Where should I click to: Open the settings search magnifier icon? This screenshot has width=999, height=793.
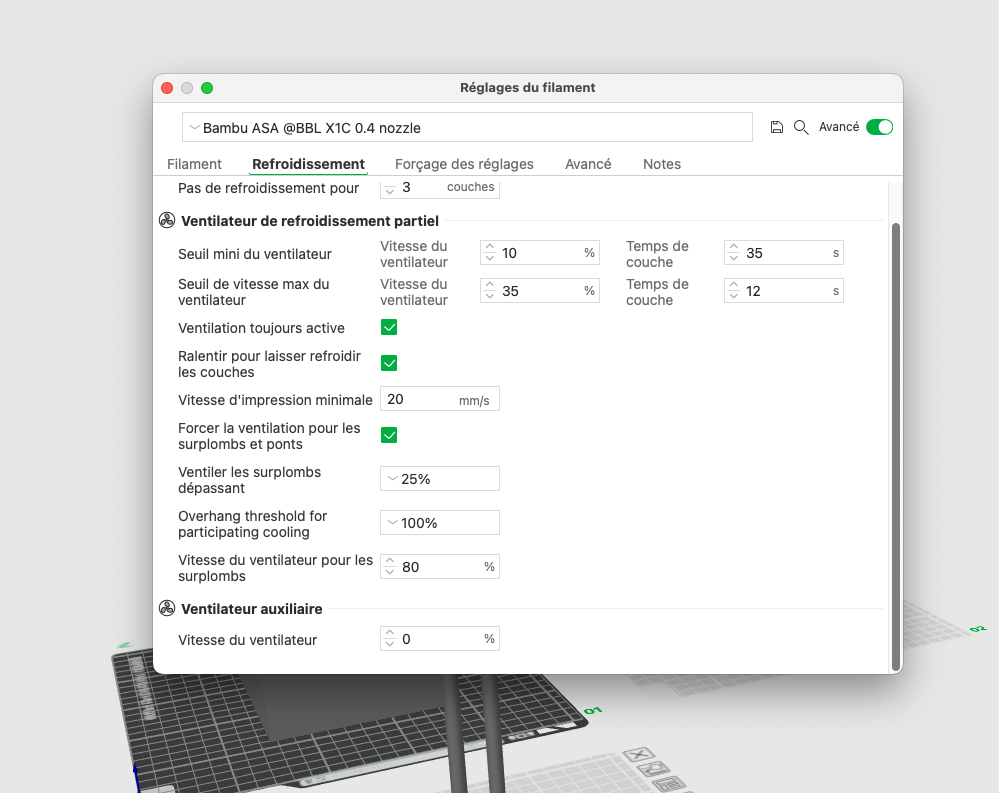click(801, 127)
